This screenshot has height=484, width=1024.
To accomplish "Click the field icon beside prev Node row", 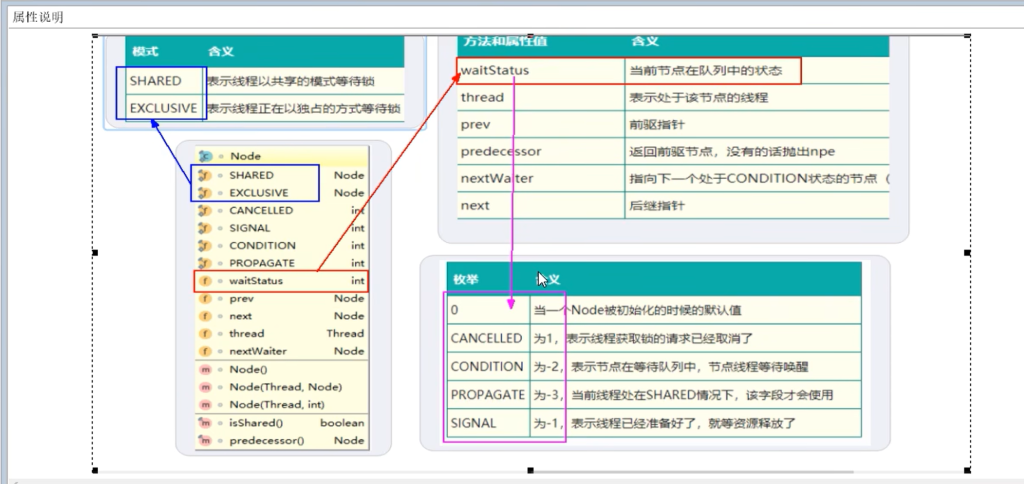I will tap(205, 298).
